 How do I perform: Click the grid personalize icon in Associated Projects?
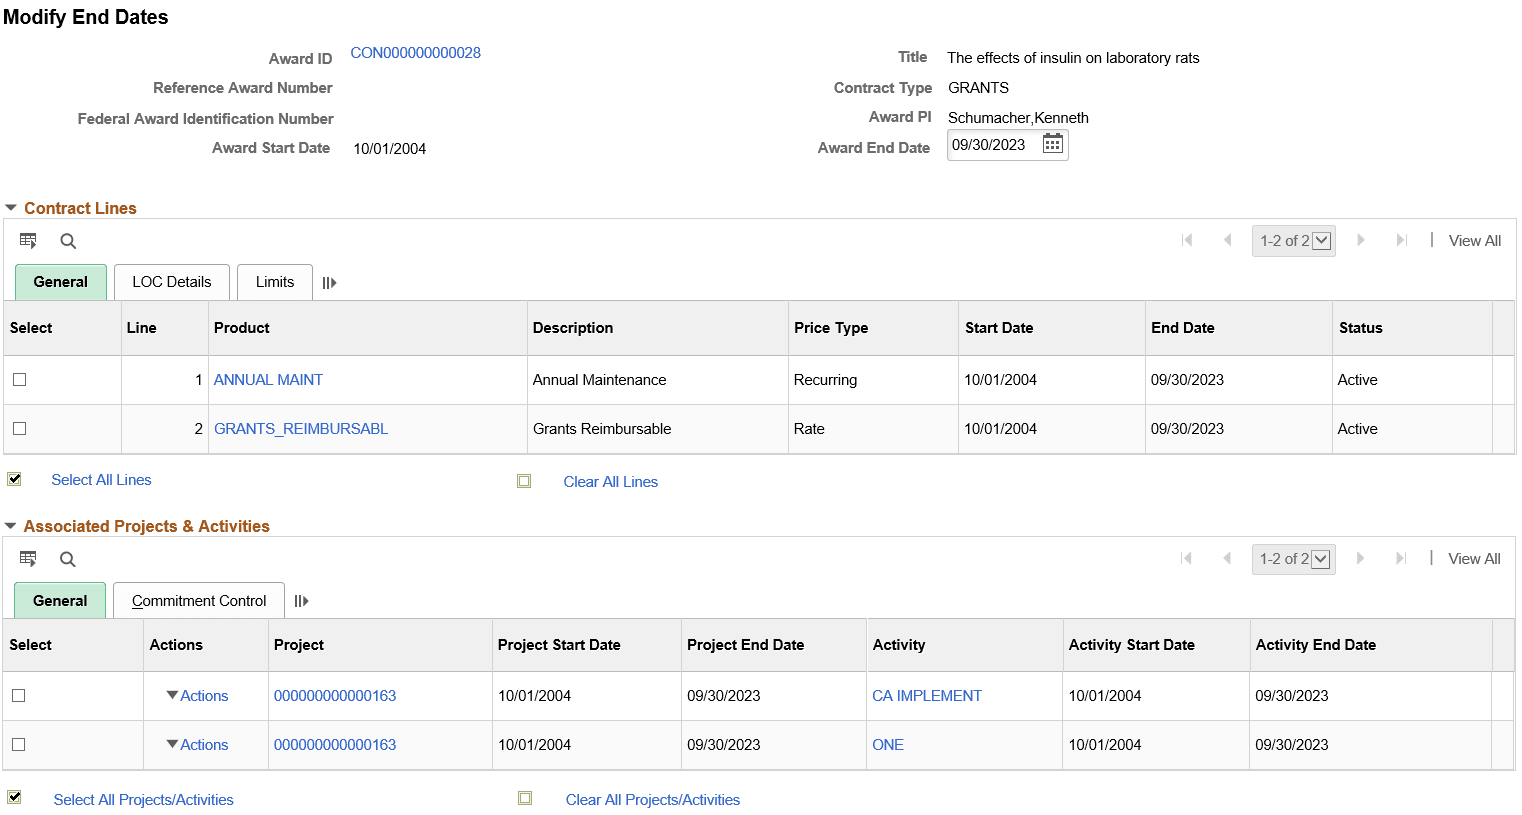click(27, 558)
